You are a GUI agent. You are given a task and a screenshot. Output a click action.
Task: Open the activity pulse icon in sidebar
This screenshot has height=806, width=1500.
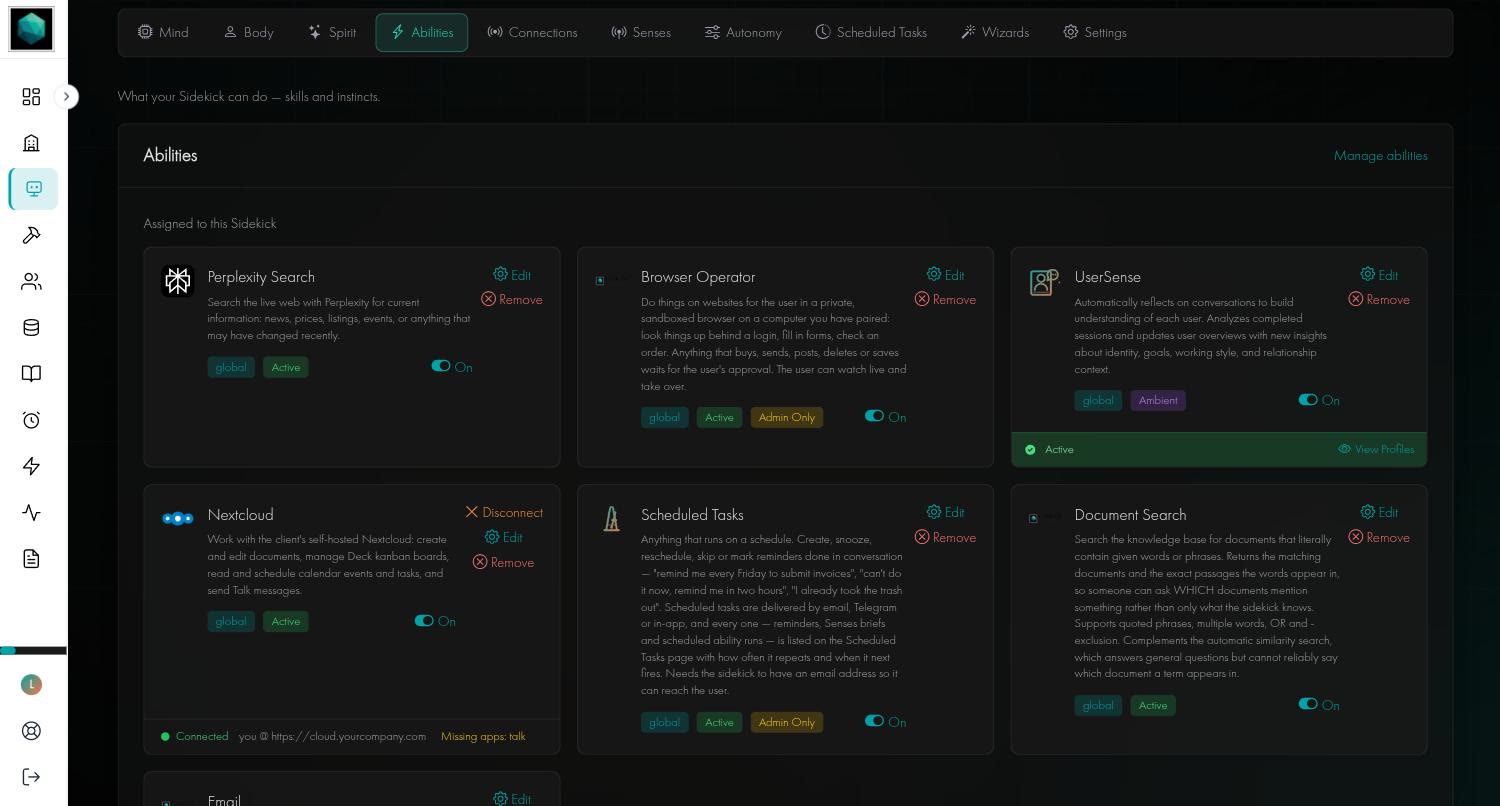31,513
